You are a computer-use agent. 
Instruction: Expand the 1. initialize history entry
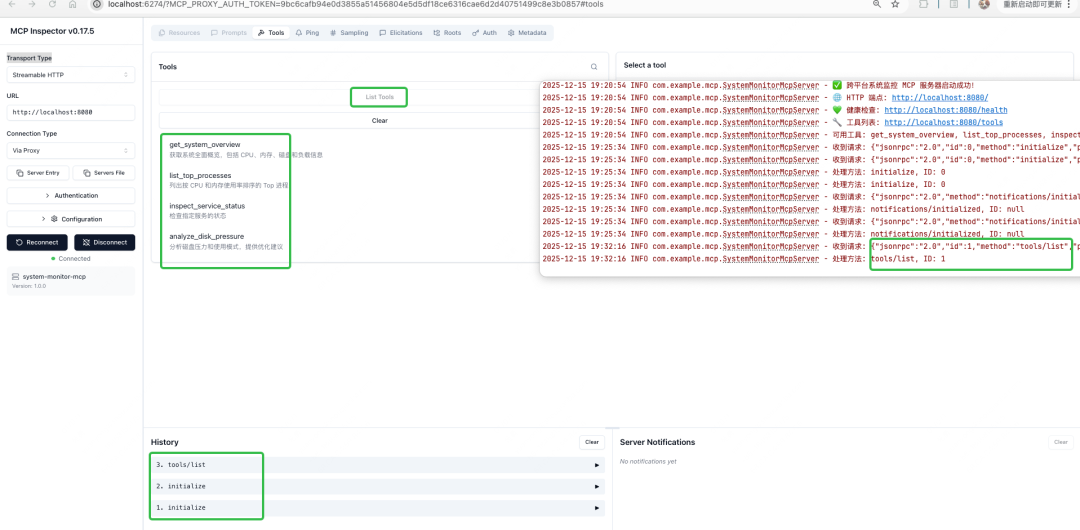pos(377,508)
